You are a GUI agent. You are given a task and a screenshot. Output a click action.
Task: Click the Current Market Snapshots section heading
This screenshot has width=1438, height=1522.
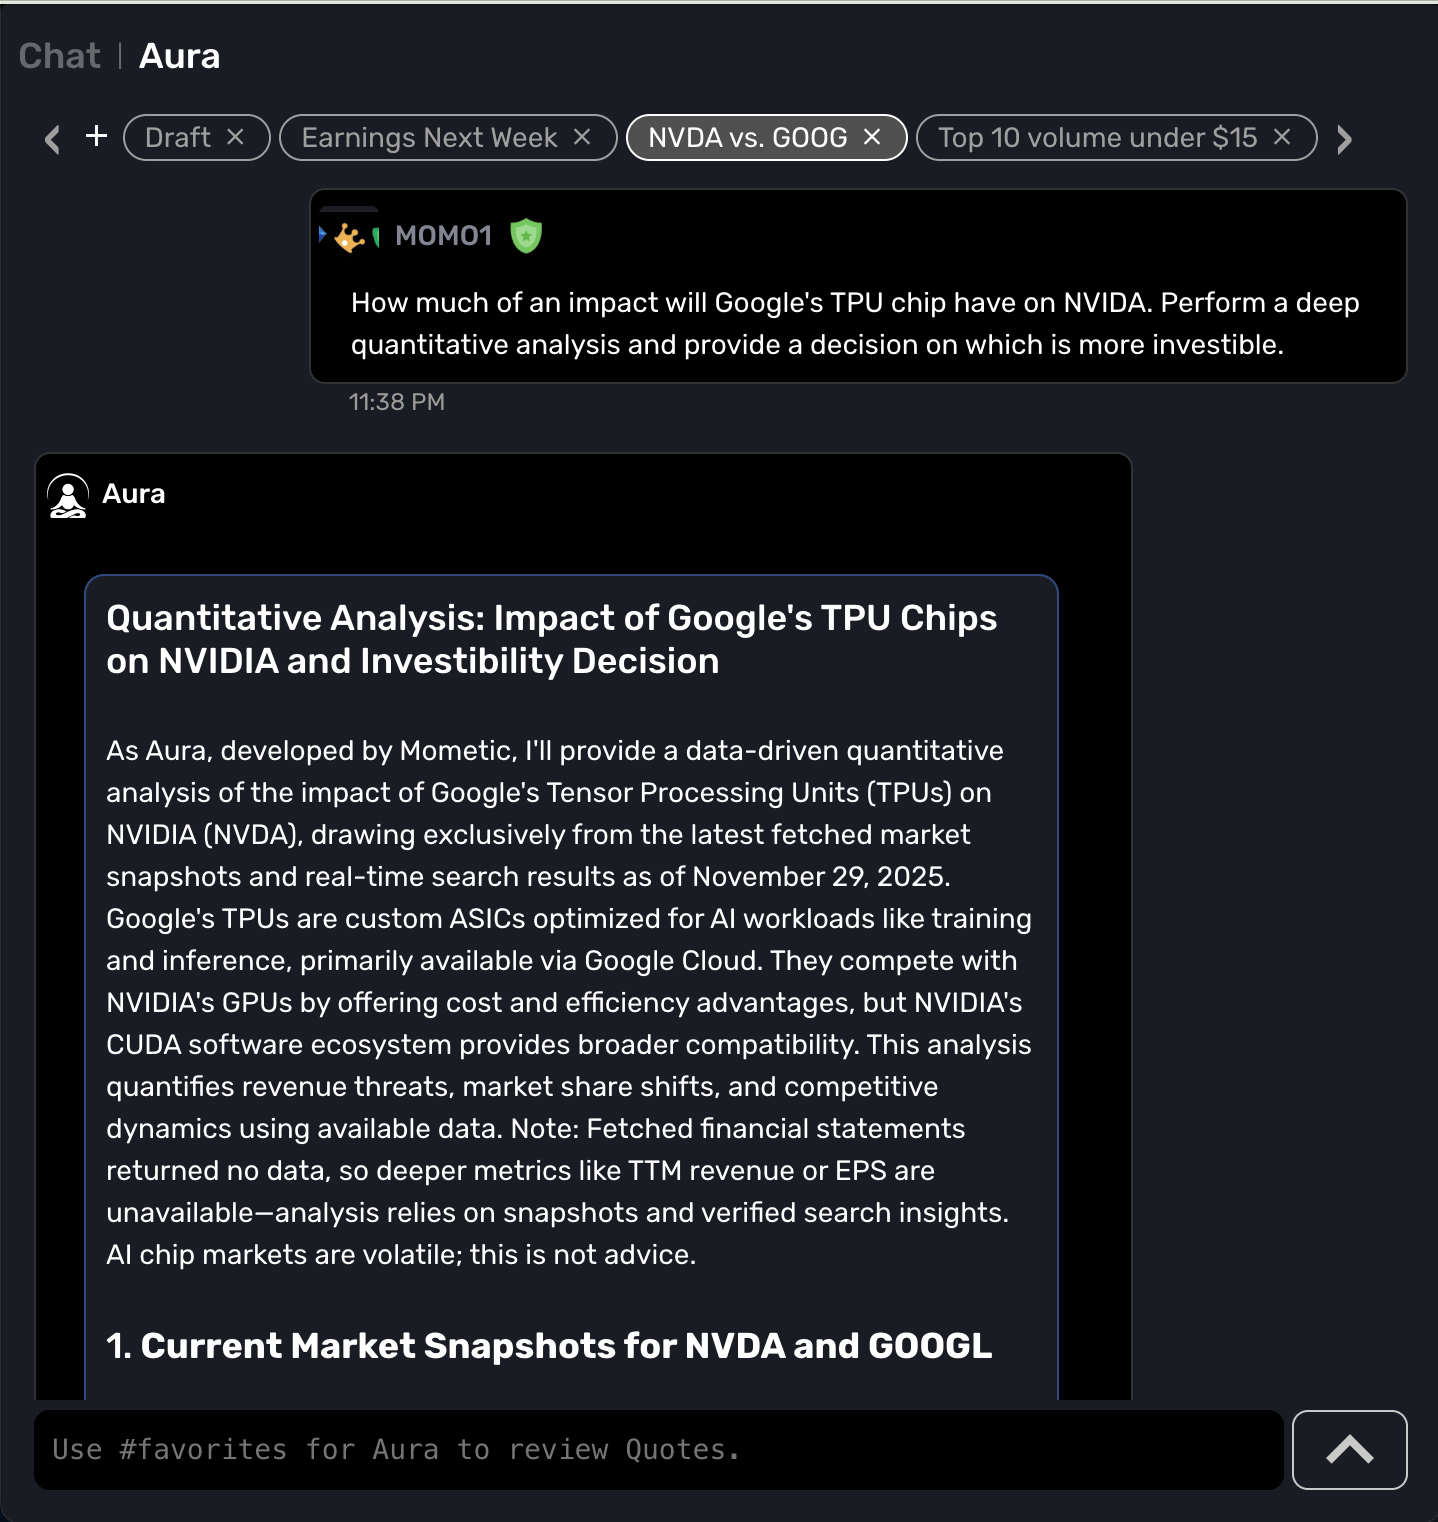(549, 1346)
